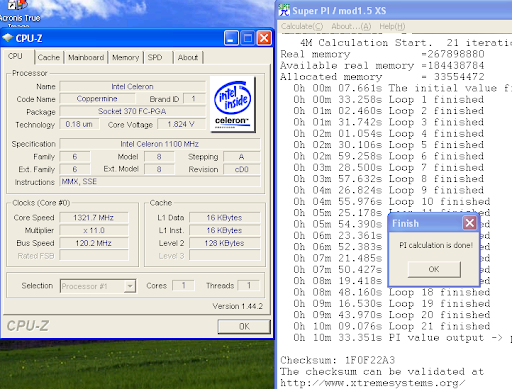The height and width of the screenshot is (389, 512).
Task: Select the CPU tab in CPU-Z
Action: point(16,56)
